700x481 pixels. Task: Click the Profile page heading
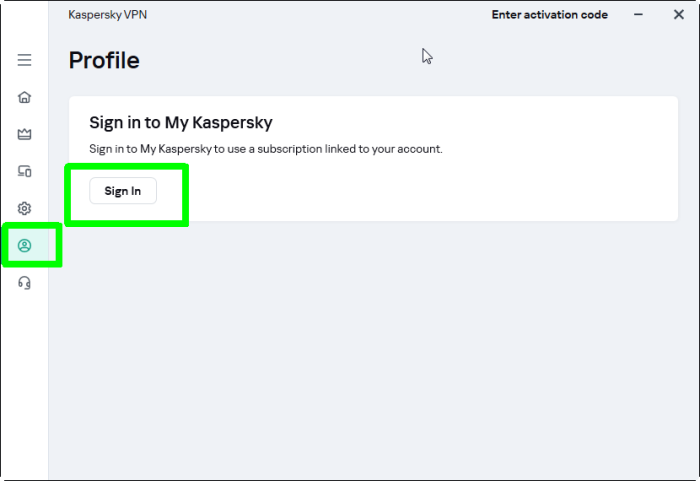104,60
